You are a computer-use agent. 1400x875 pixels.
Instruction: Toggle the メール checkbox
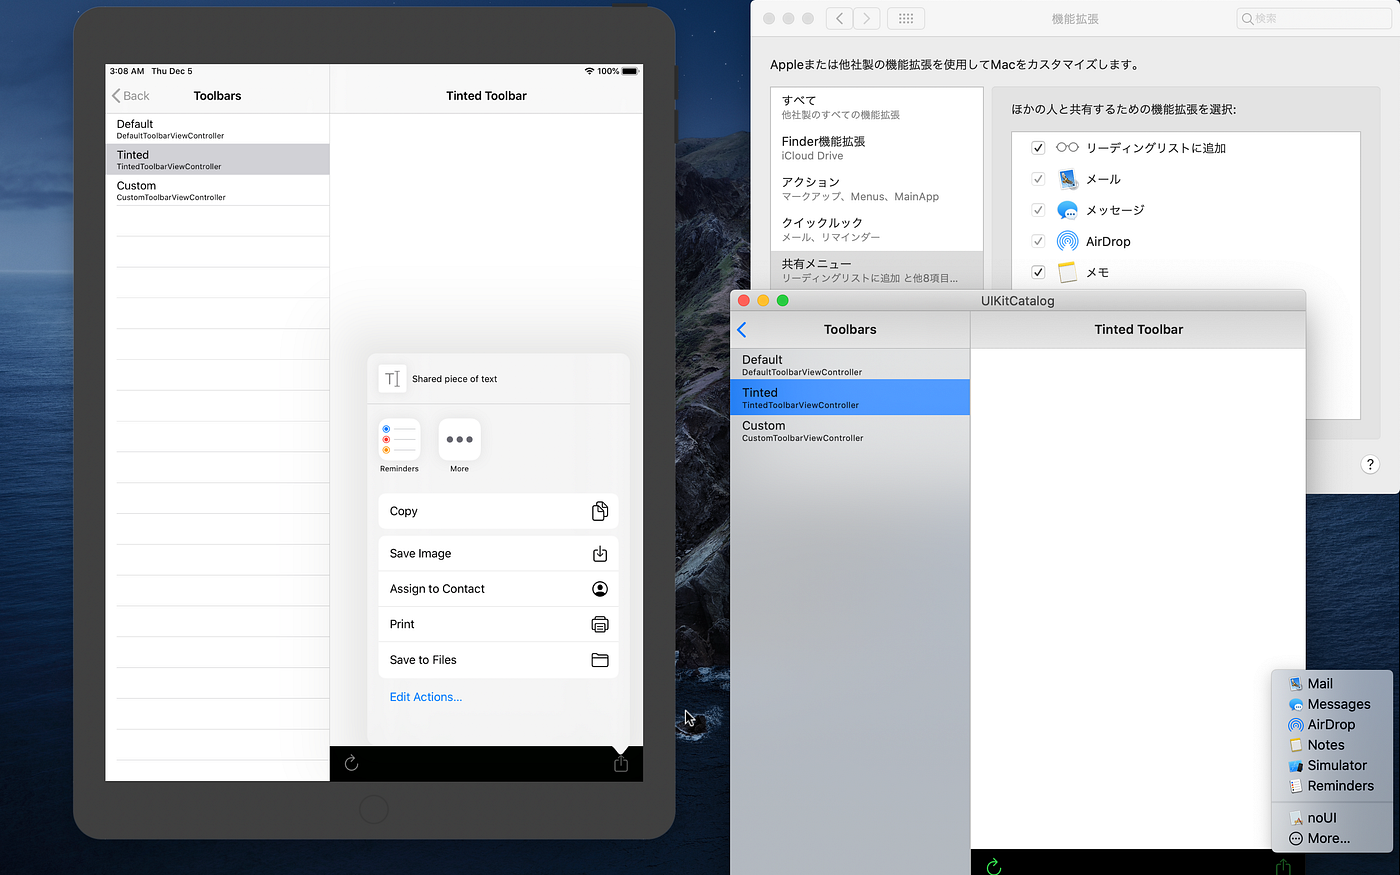click(x=1038, y=179)
